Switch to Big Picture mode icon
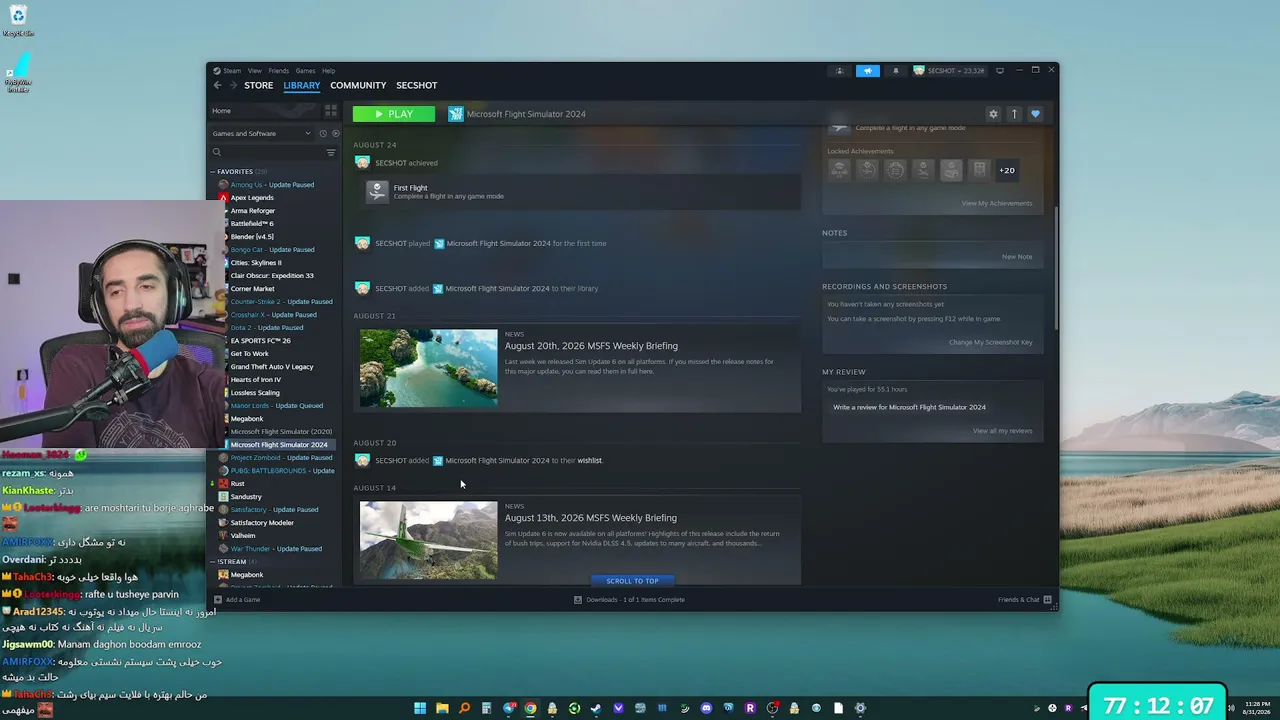Screen dimensions: 1280x720 pyautogui.click(x=999, y=71)
